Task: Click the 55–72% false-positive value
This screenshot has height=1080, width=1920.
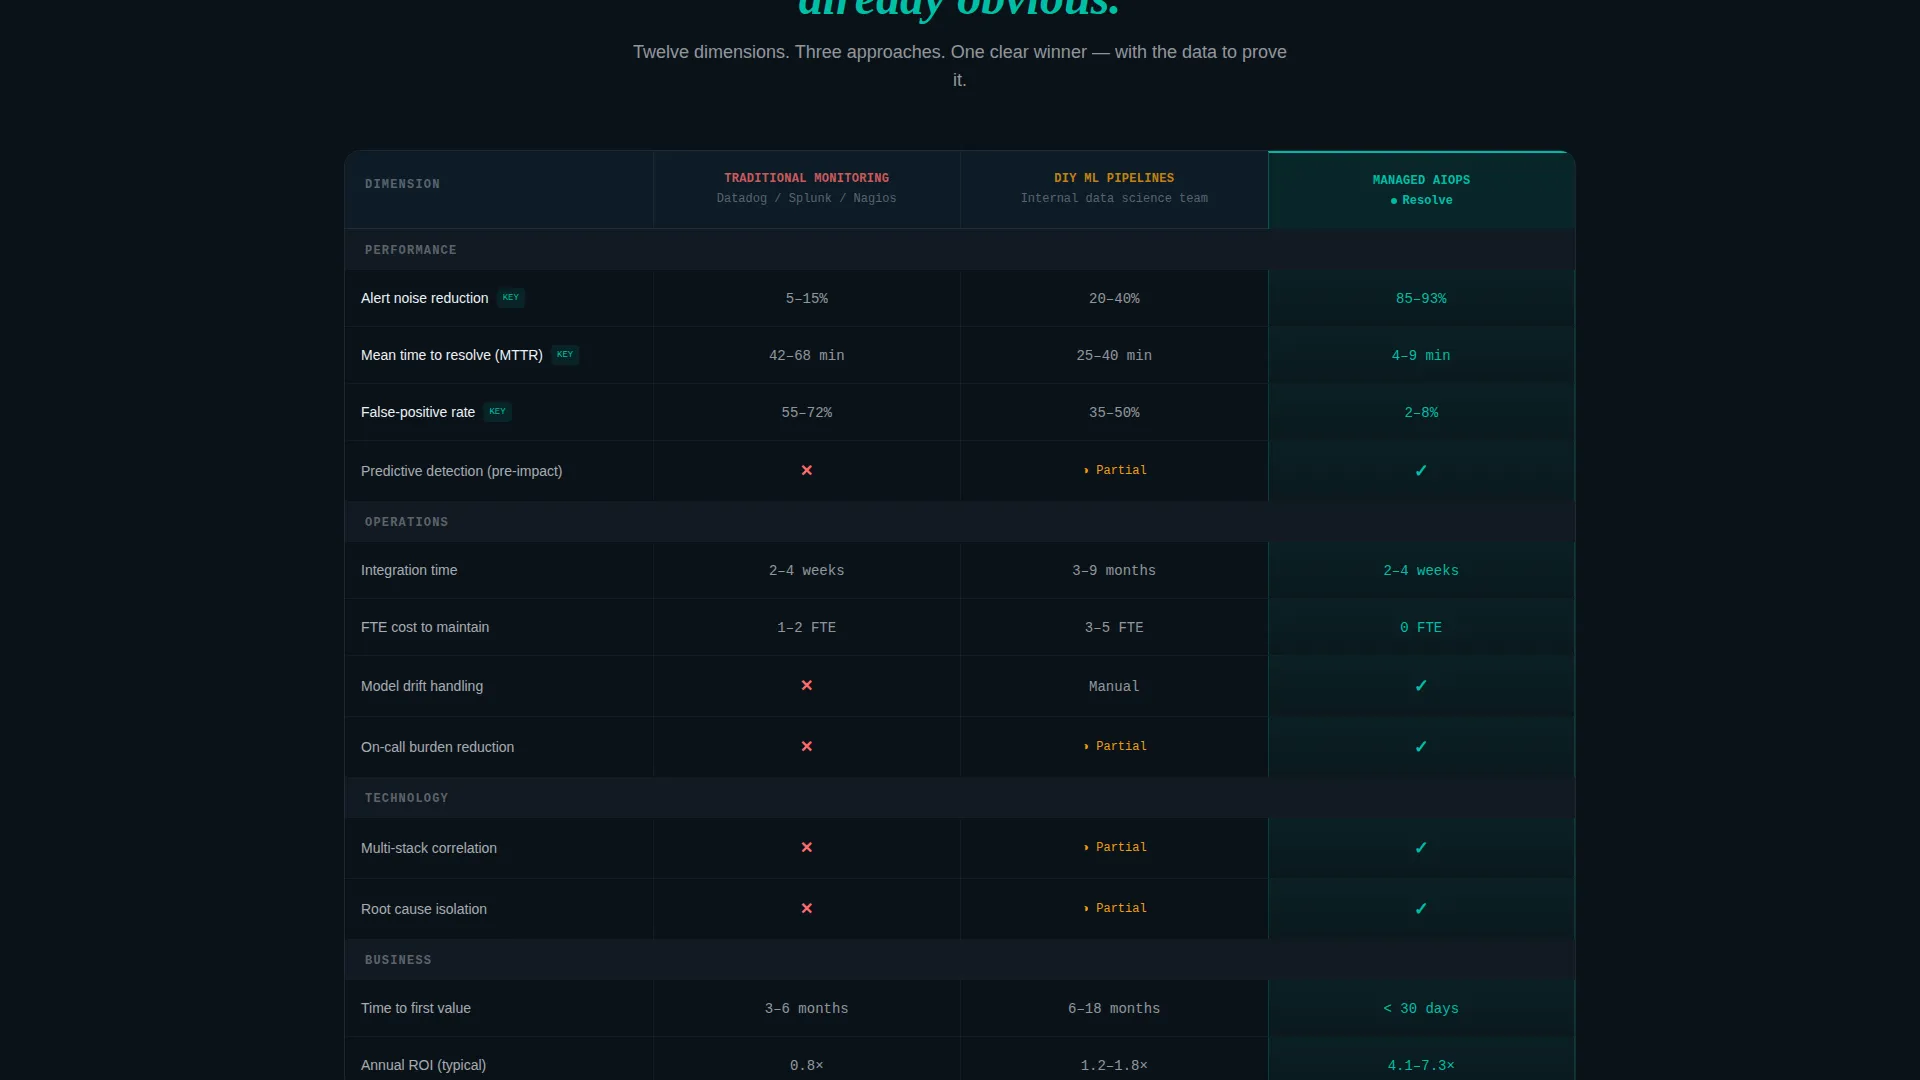Action: pyautogui.click(x=807, y=412)
